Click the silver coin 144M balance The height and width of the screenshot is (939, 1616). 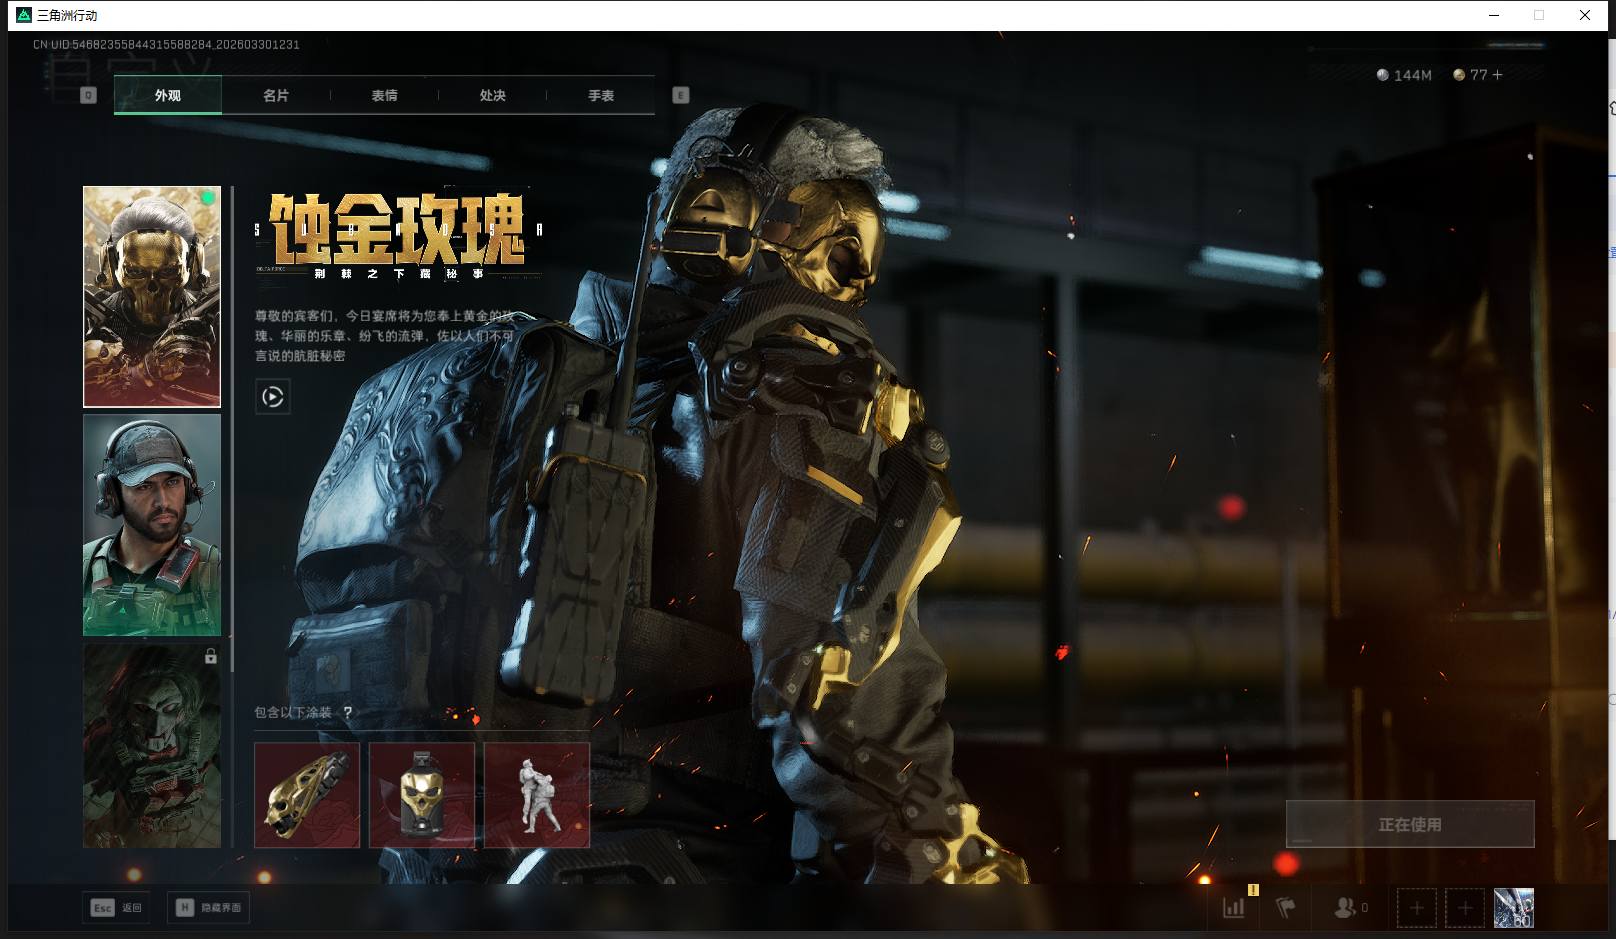click(x=1404, y=75)
